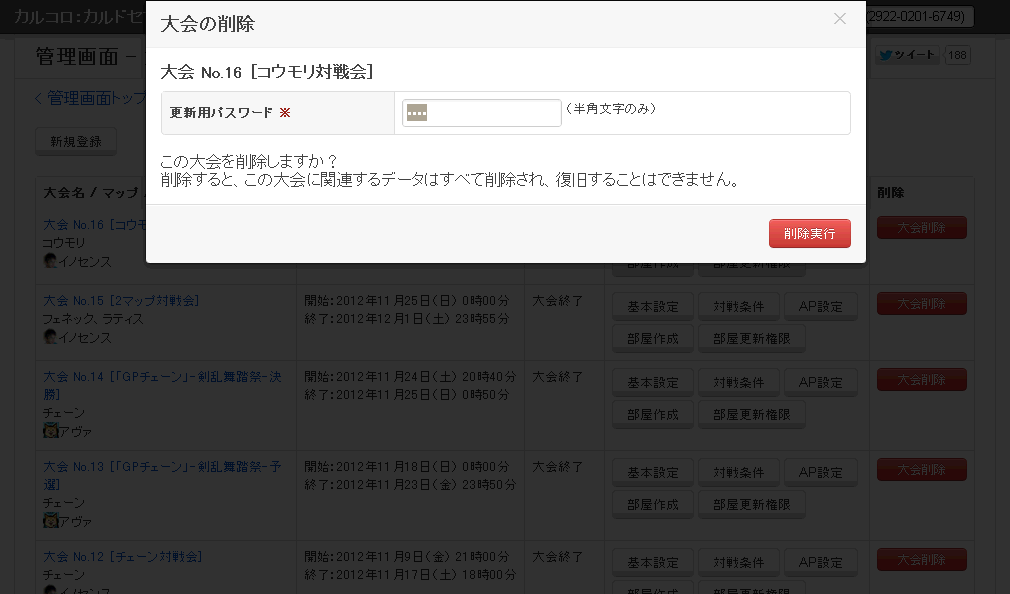Click アヴァ avatar icon in No.14 row
Image resolution: width=1010 pixels, height=594 pixels.
pyautogui.click(x=50, y=431)
